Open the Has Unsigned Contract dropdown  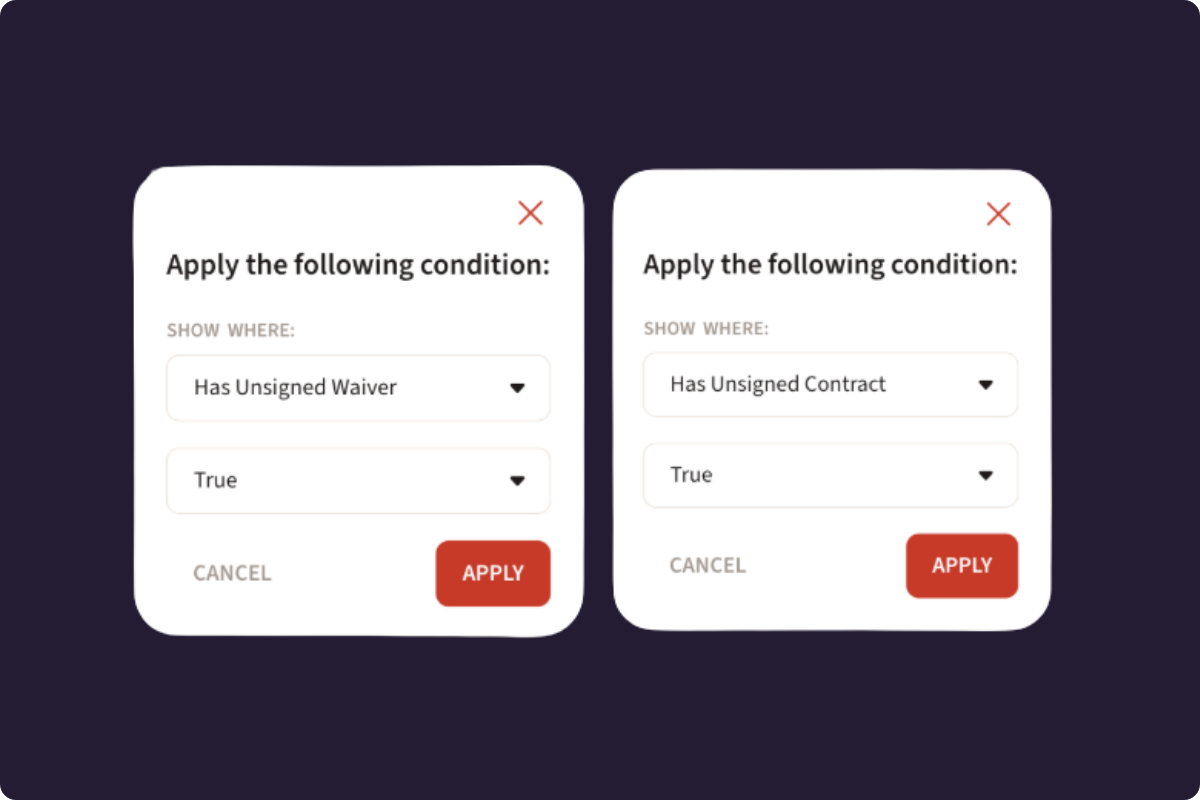point(830,385)
